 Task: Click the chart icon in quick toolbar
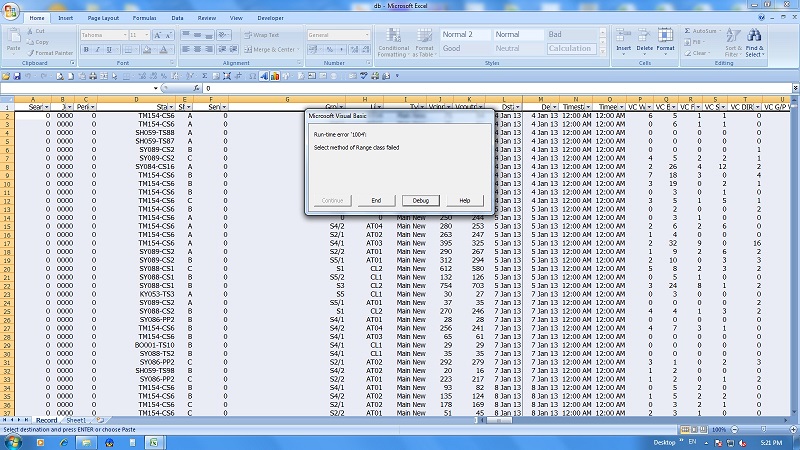(275, 76)
